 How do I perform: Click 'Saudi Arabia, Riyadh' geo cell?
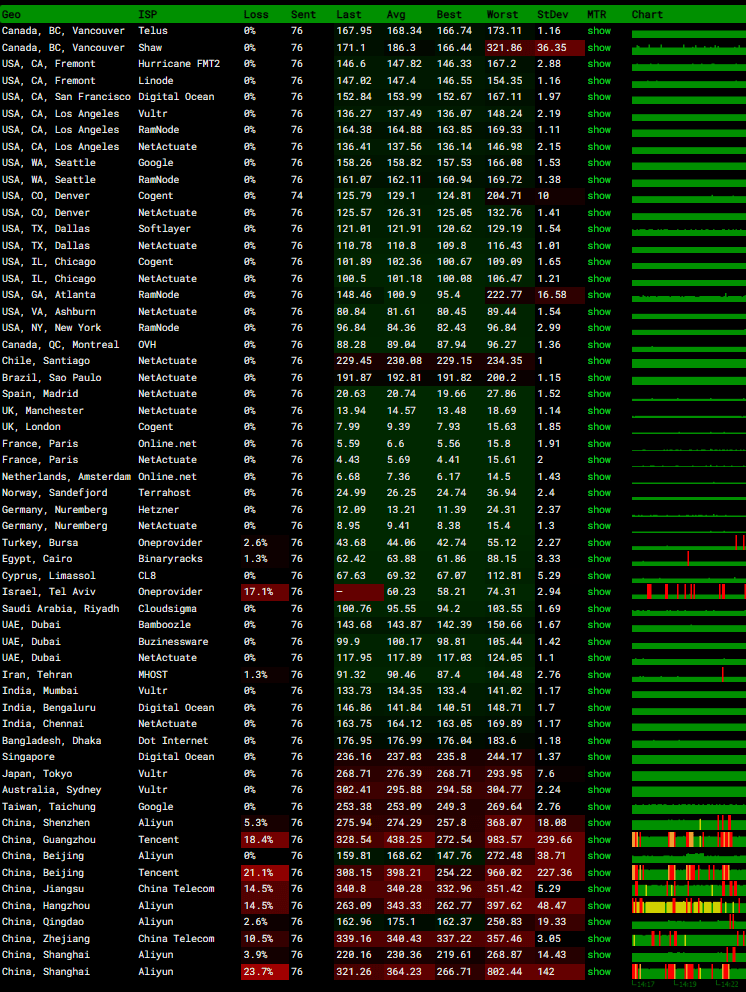[61, 609]
